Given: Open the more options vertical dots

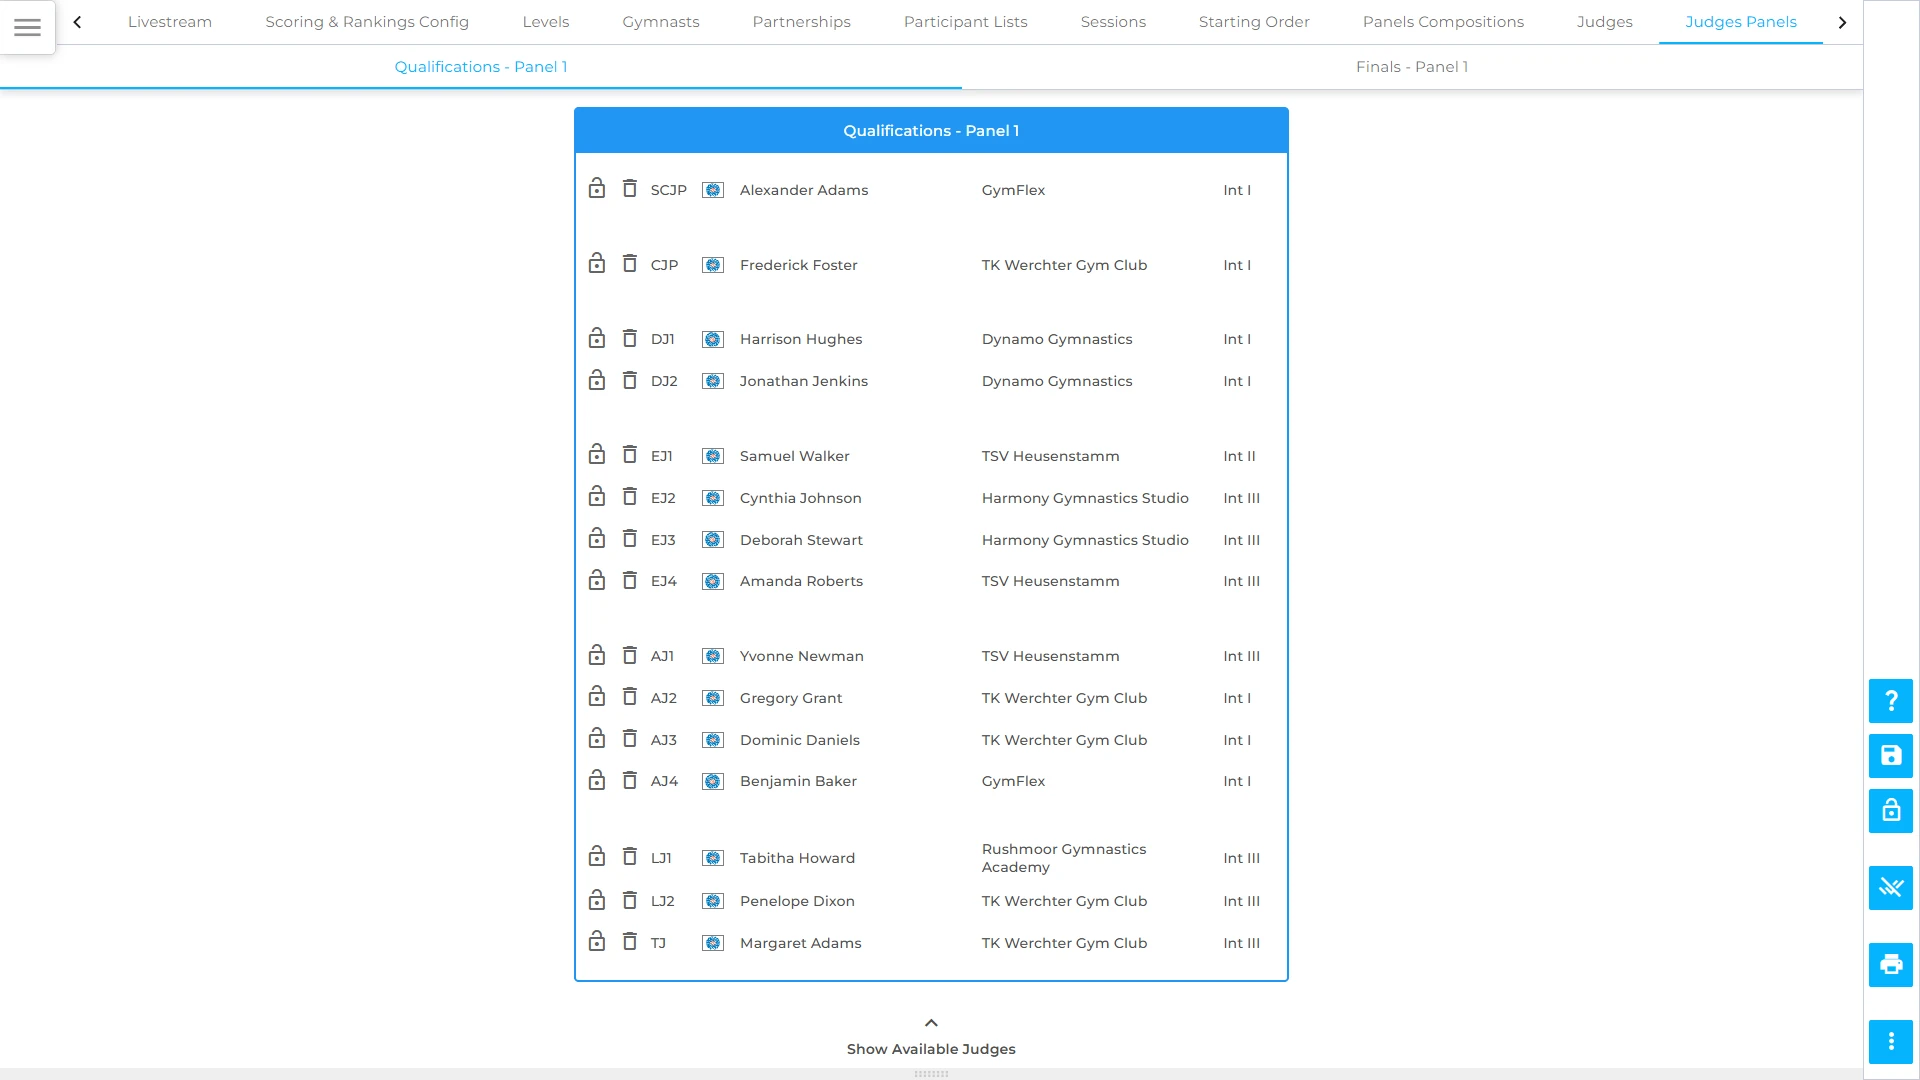Looking at the screenshot, I should [1890, 1042].
